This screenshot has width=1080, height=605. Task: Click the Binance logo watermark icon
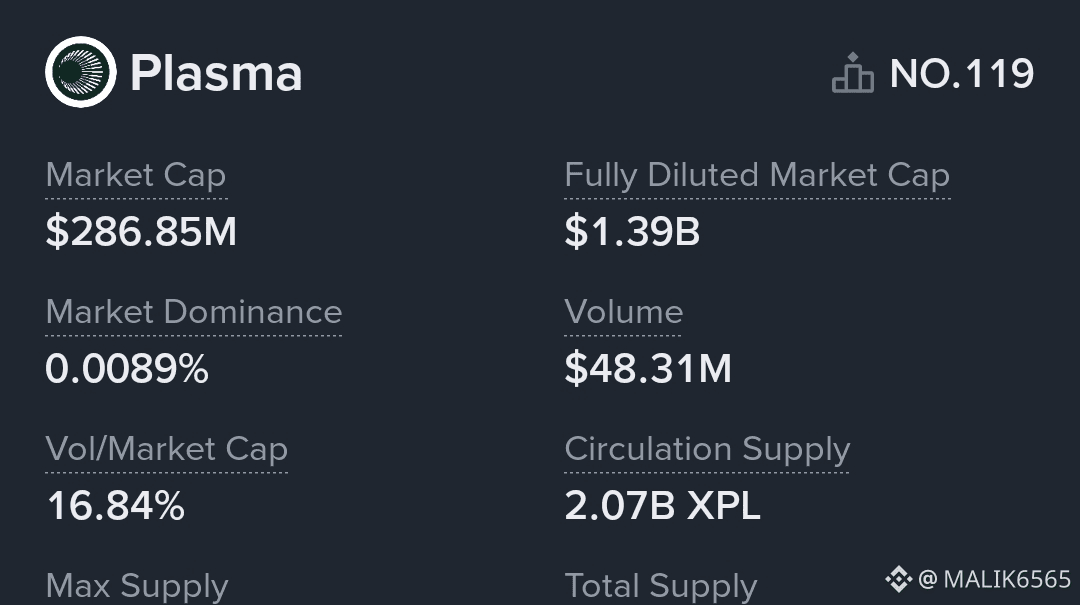(898, 579)
